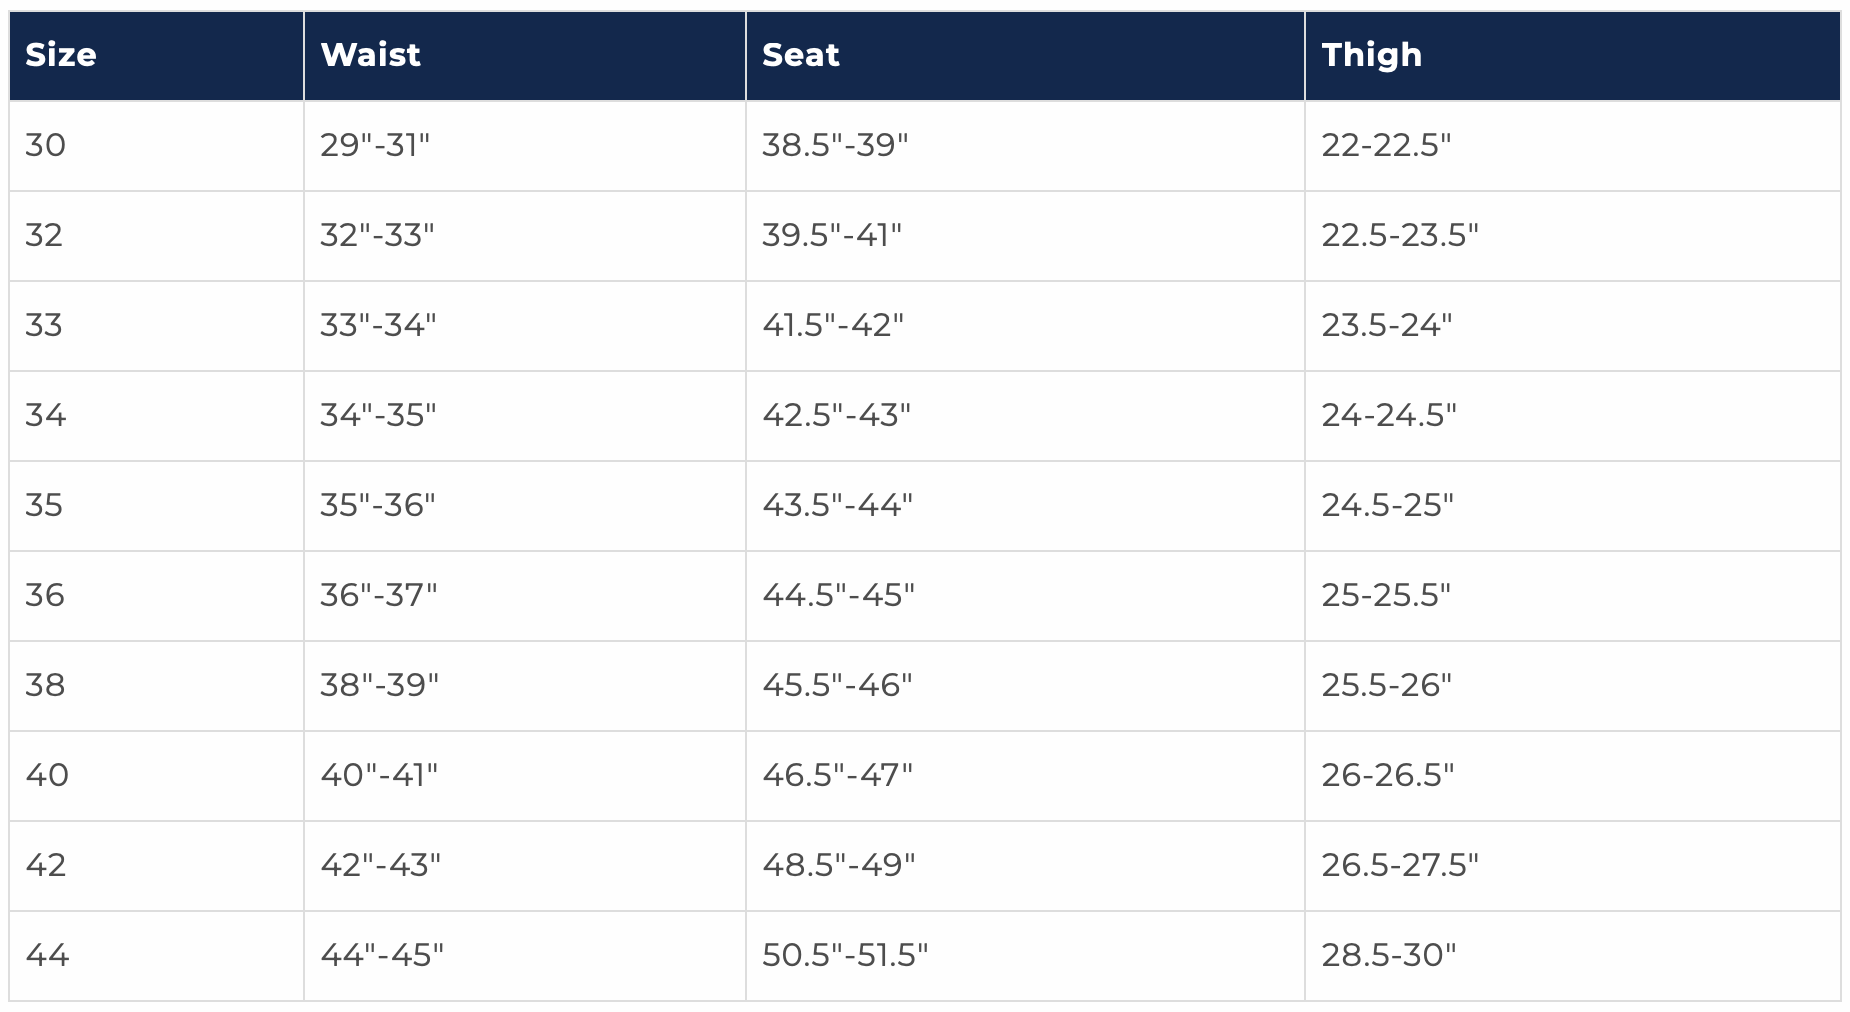1850x1012 pixels.
Task: Select the thigh measurement 23.5-24" cell
Action: point(1386,326)
